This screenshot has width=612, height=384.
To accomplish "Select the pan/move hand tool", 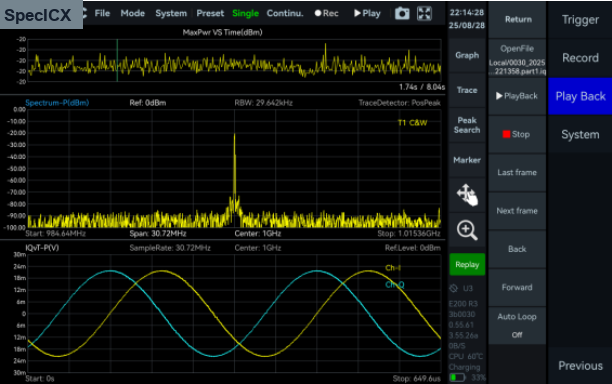I will pyautogui.click(x=467, y=195).
